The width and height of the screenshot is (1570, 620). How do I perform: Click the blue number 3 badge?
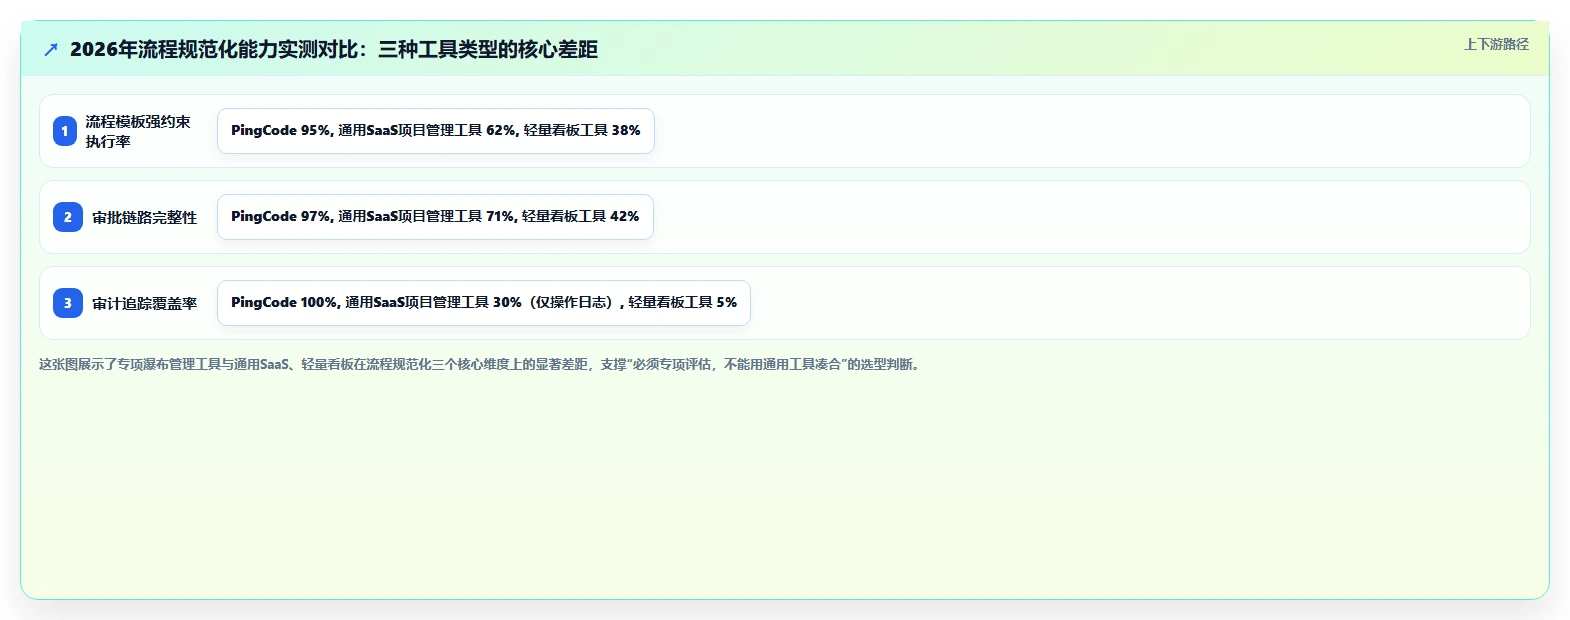(x=68, y=303)
